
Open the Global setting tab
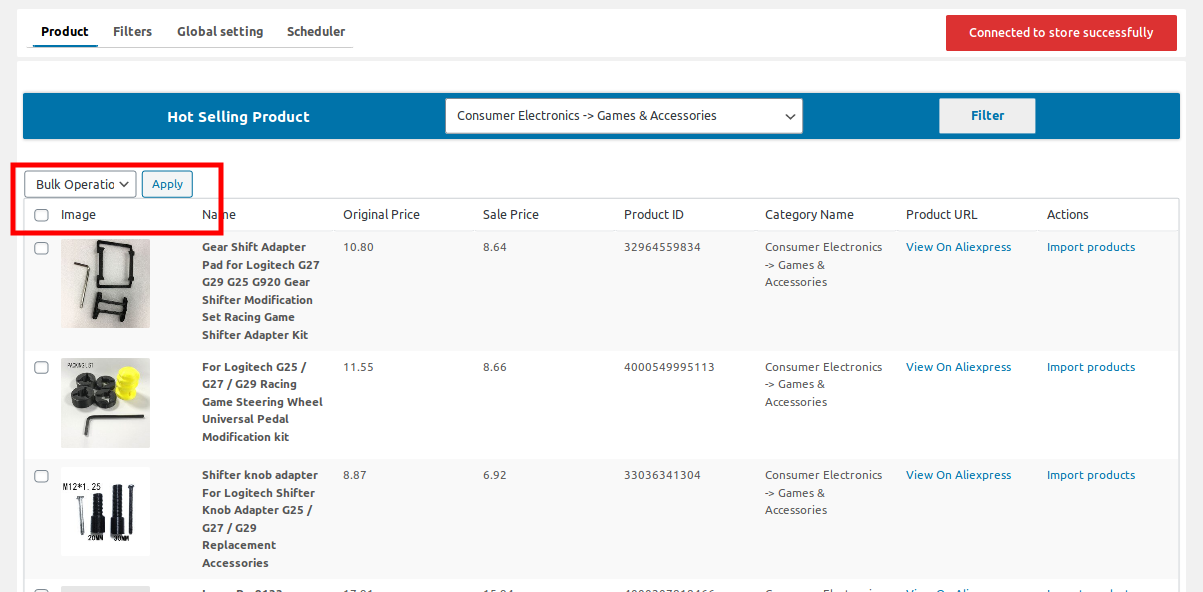(220, 32)
